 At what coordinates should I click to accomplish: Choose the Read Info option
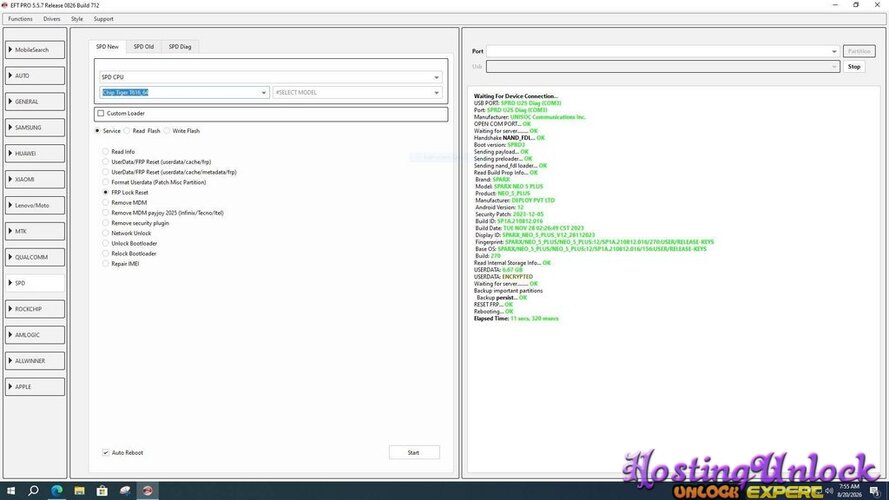pos(105,152)
